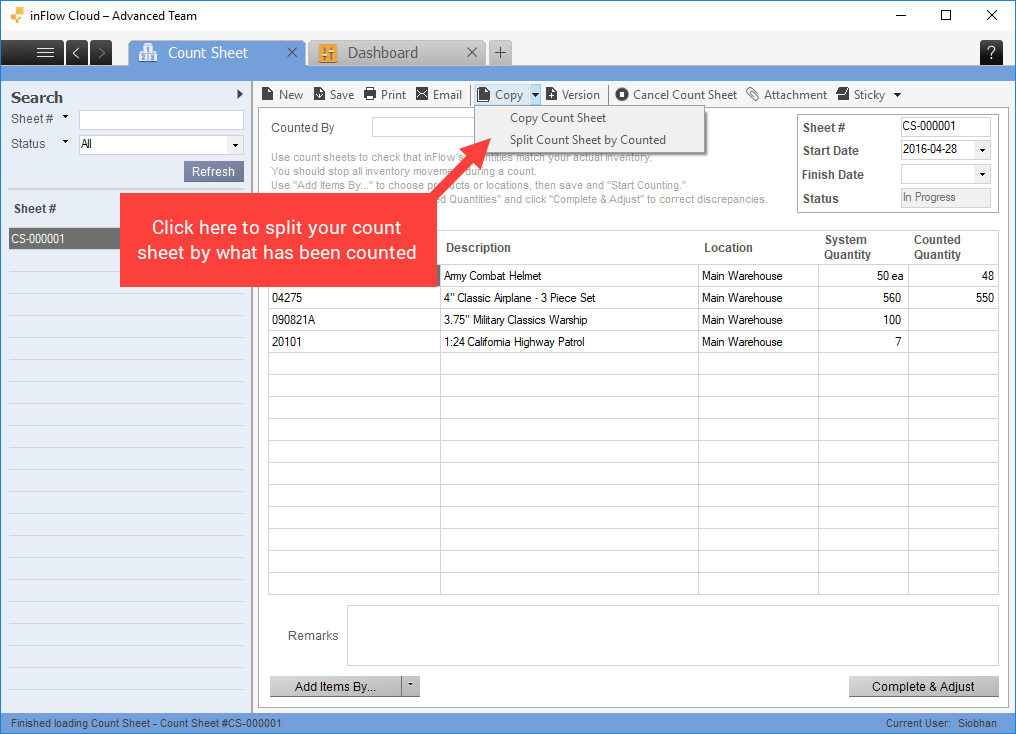Image resolution: width=1016 pixels, height=734 pixels.
Task: Create a New count sheet
Action: (283, 95)
